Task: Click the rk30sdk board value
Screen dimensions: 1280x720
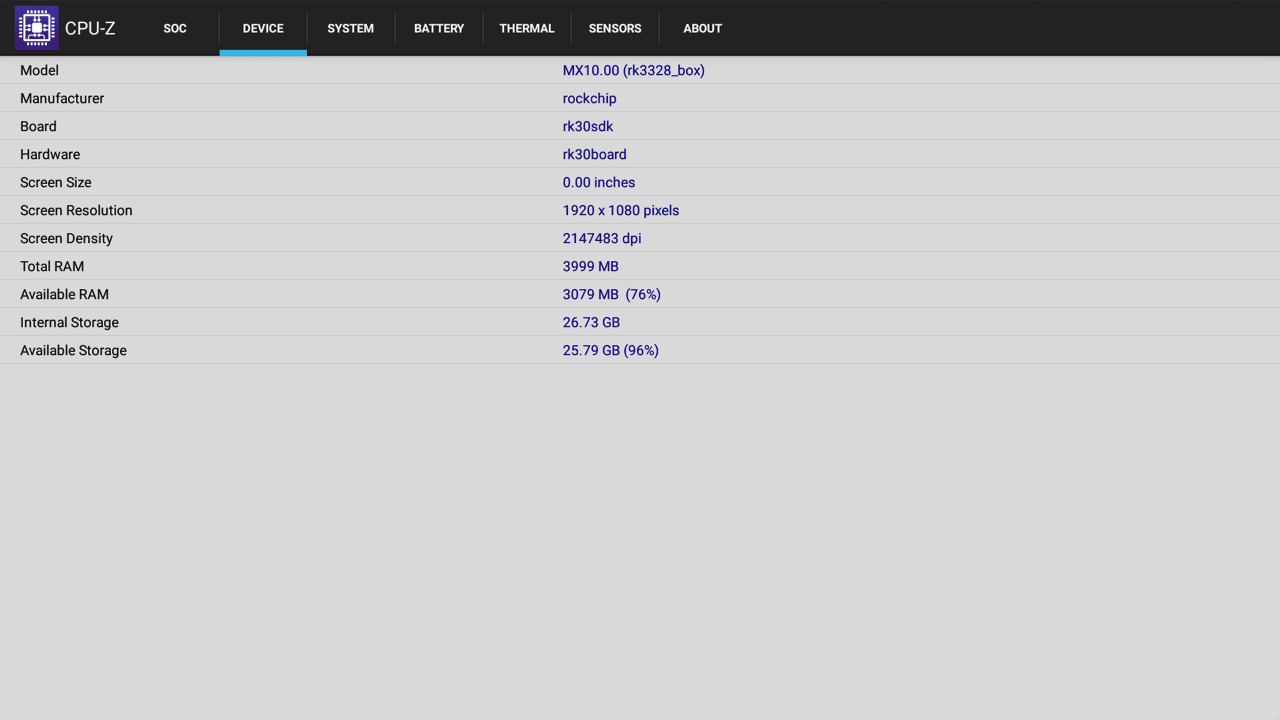Action: point(588,126)
